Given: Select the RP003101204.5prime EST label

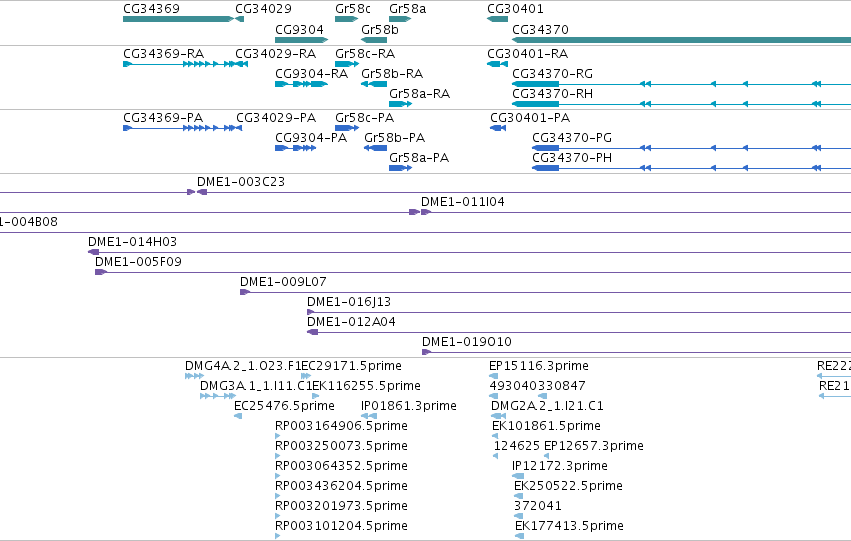Looking at the screenshot, I should click(x=341, y=527).
